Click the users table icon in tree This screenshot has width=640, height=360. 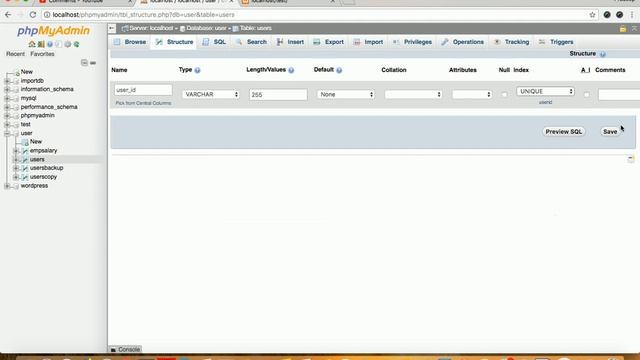pyautogui.click(x=25, y=160)
